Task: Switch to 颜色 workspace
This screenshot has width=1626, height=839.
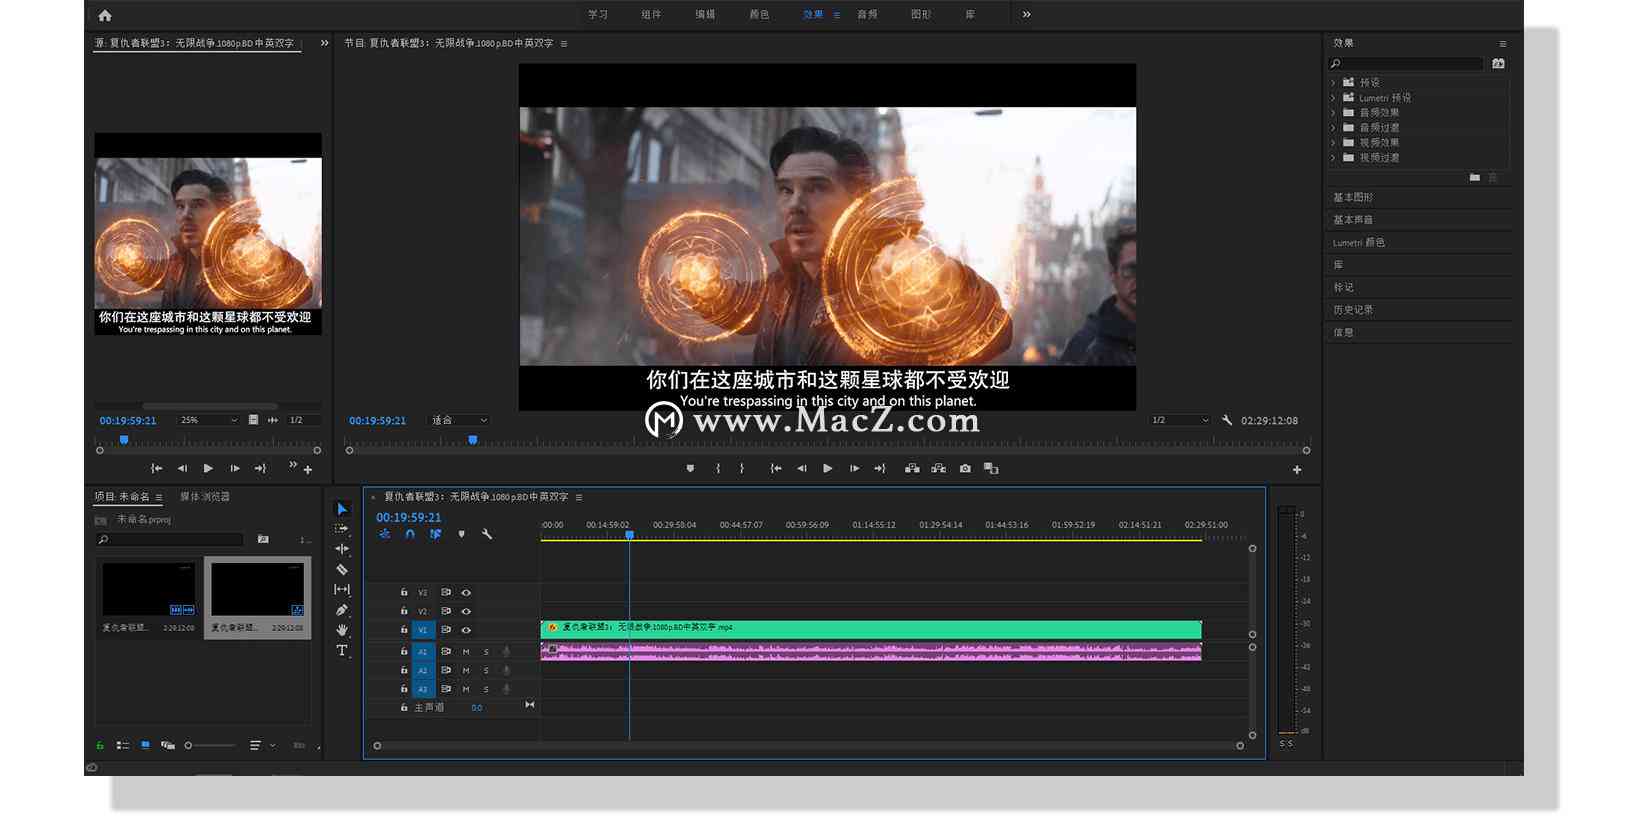Action: 759,15
